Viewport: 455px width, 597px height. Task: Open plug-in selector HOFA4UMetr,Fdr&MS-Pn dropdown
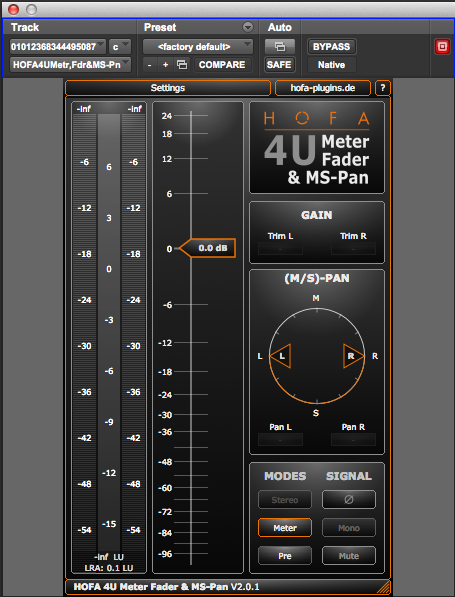70,65
